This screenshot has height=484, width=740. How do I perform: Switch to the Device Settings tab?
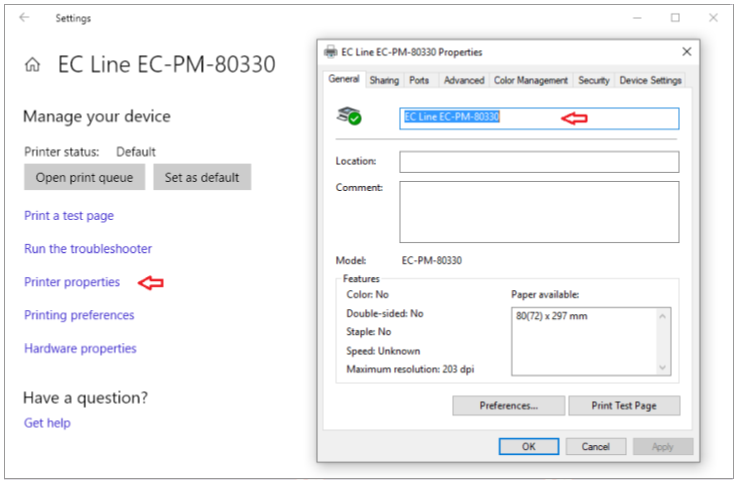pyautogui.click(x=650, y=80)
